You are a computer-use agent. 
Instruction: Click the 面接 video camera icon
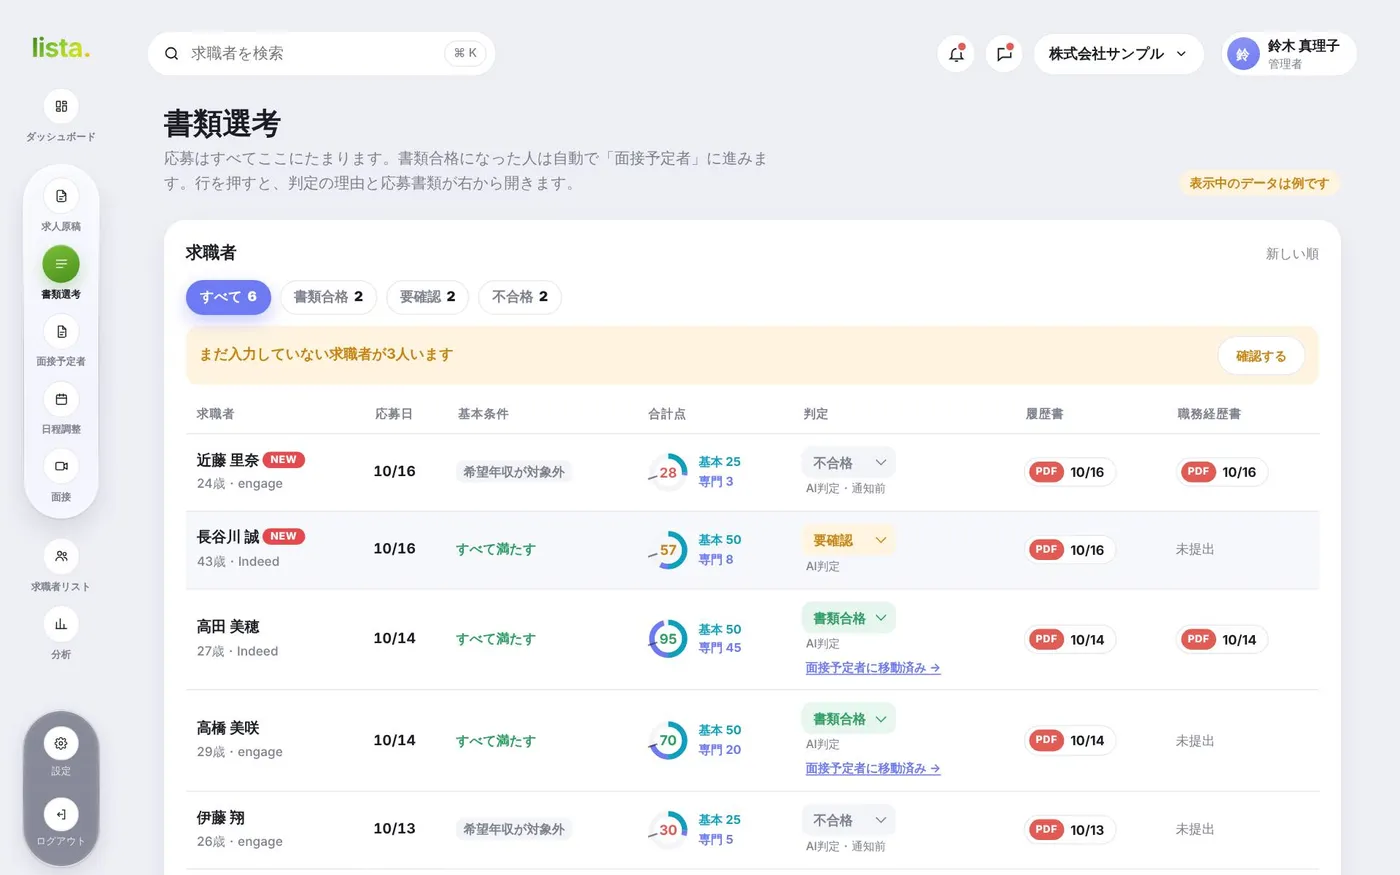[61, 466]
